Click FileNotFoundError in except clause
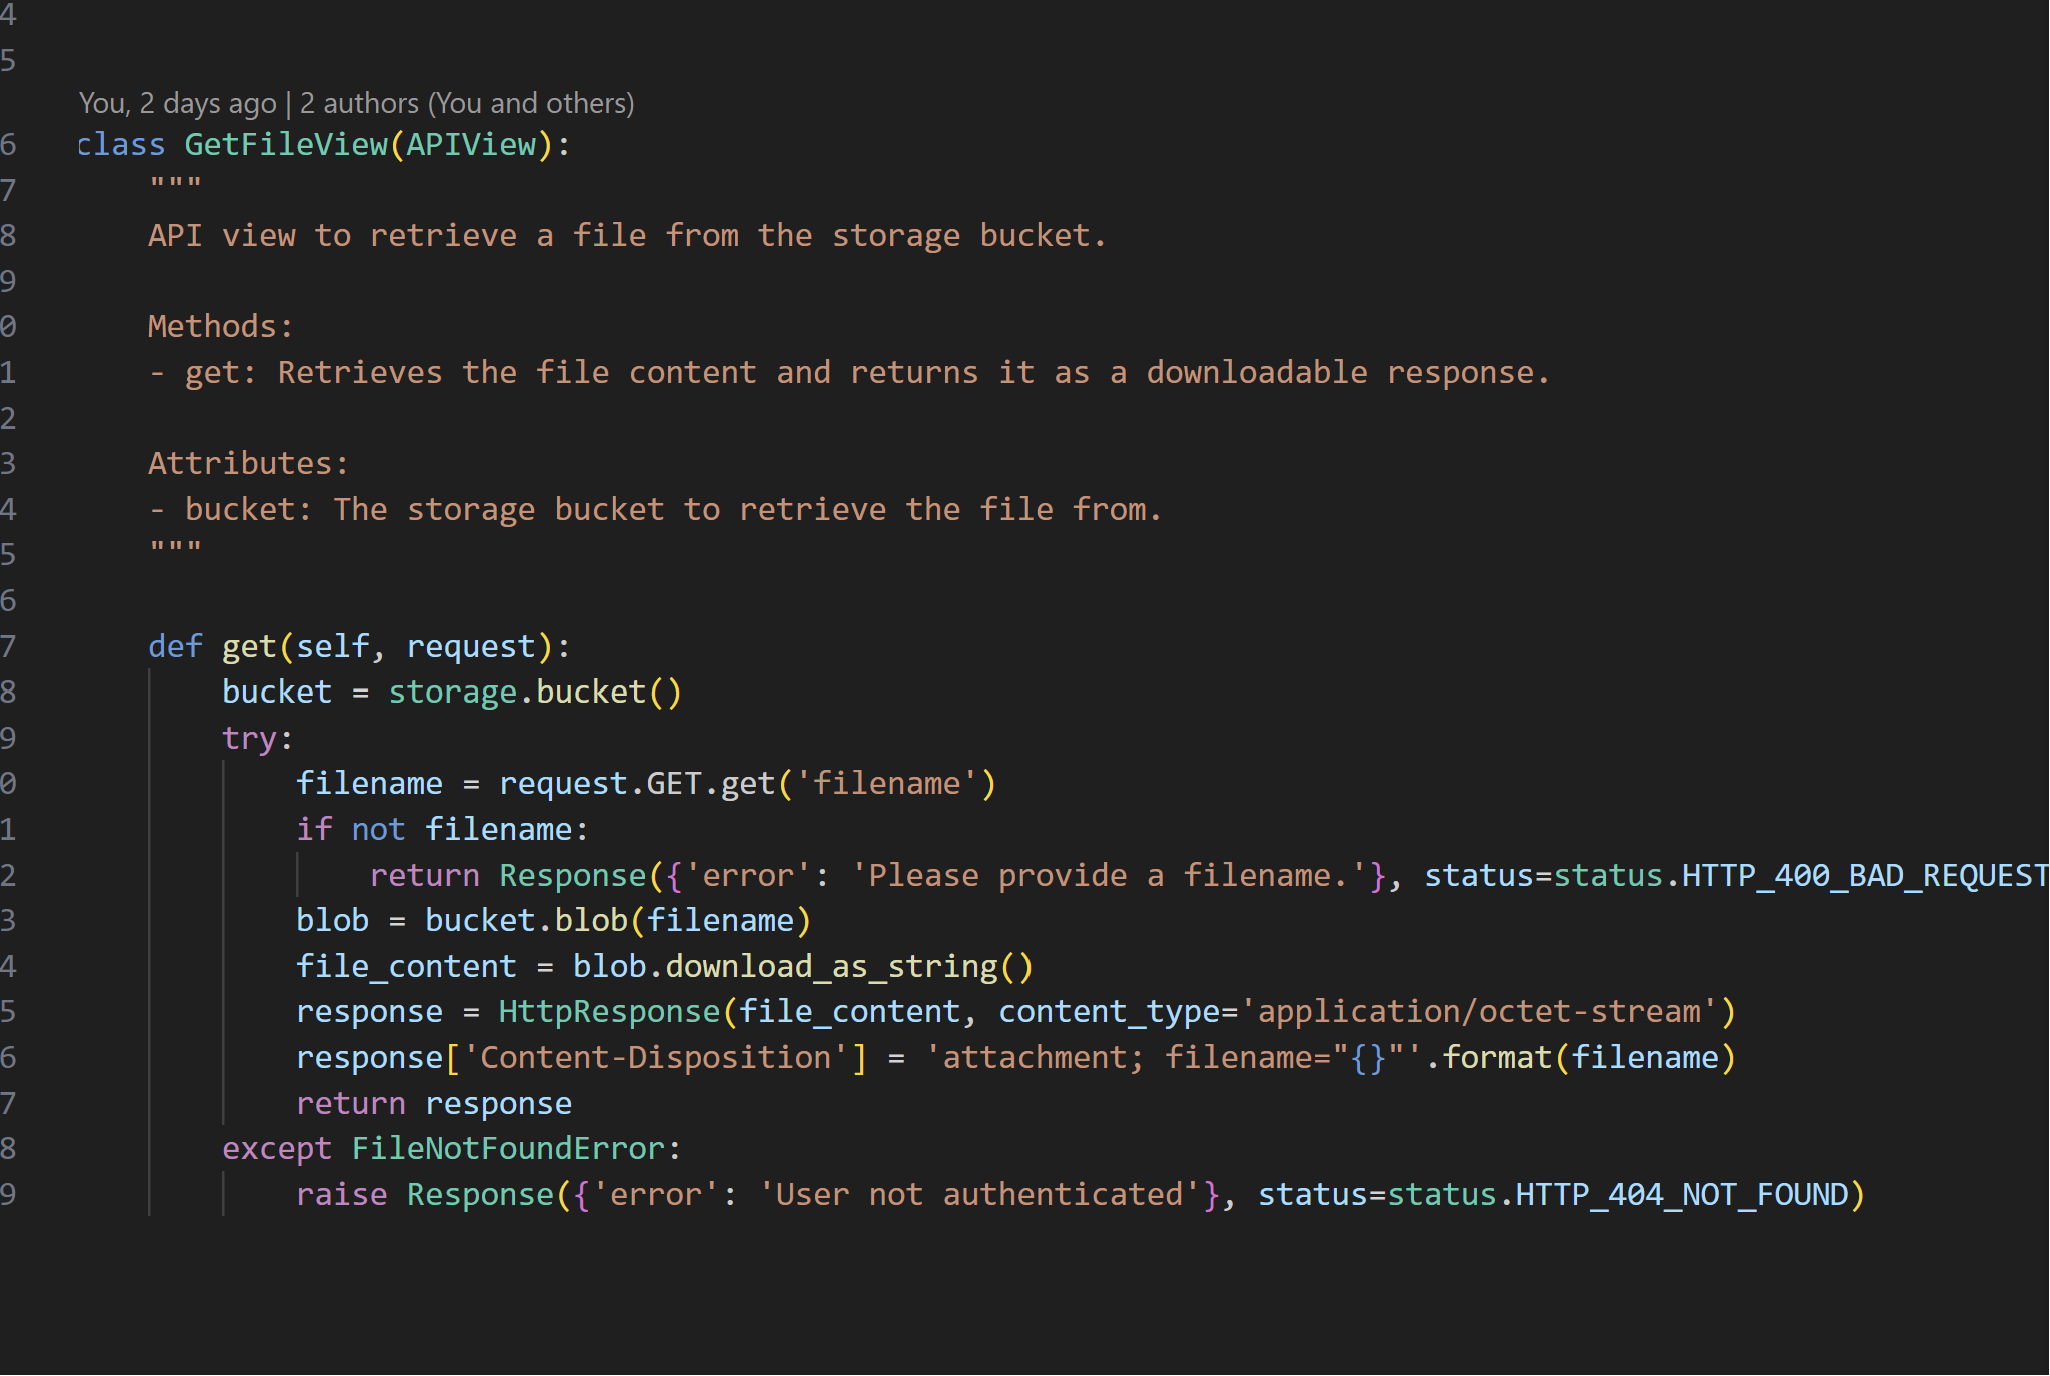 click(x=508, y=1148)
